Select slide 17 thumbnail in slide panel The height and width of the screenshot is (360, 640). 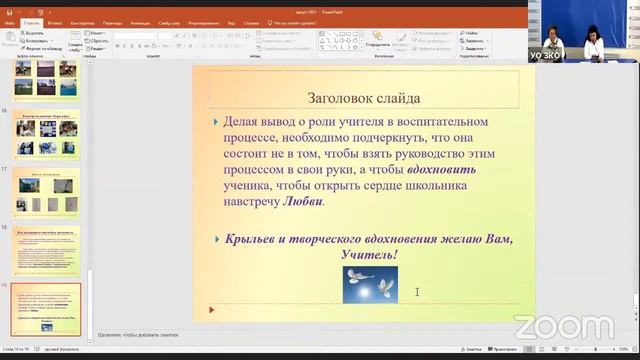point(46,193)
